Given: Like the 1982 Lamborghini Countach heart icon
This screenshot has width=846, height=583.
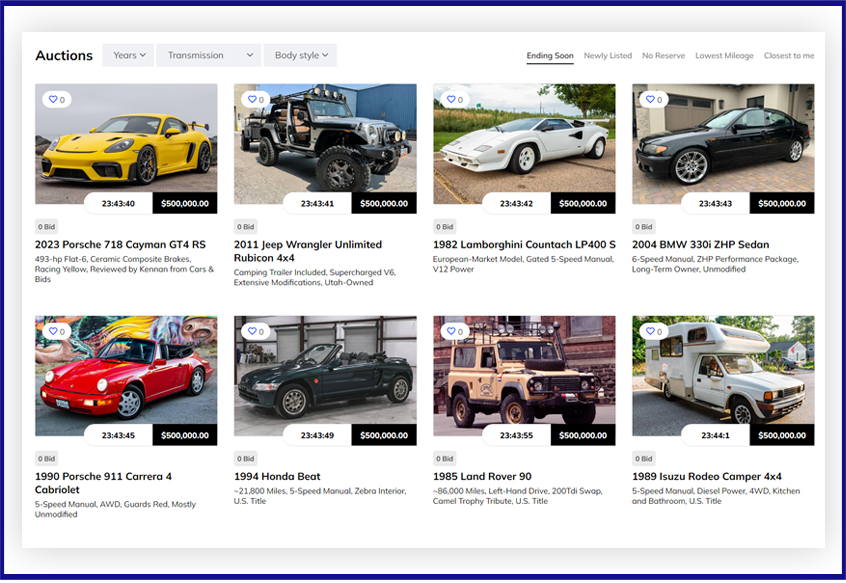Looking at the screenshot, I should pos(451,99).
